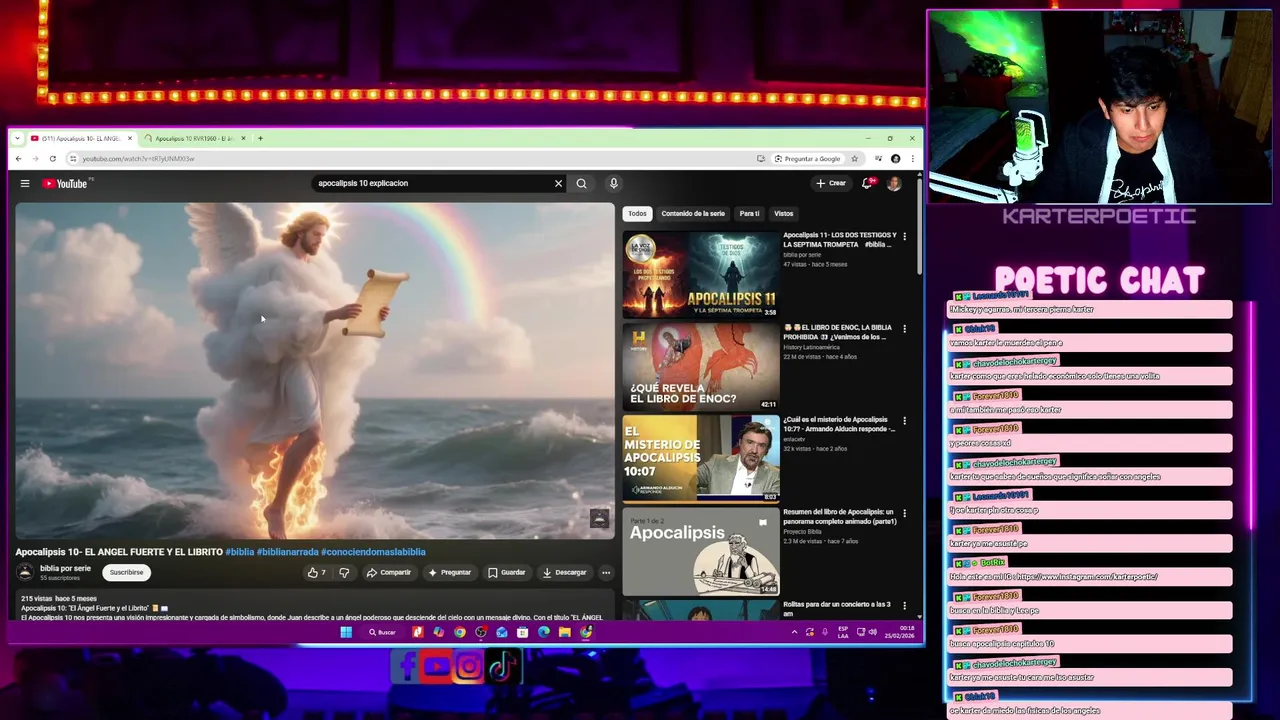
Task: Select the Todos filter chip
Action: pos(637,213)
